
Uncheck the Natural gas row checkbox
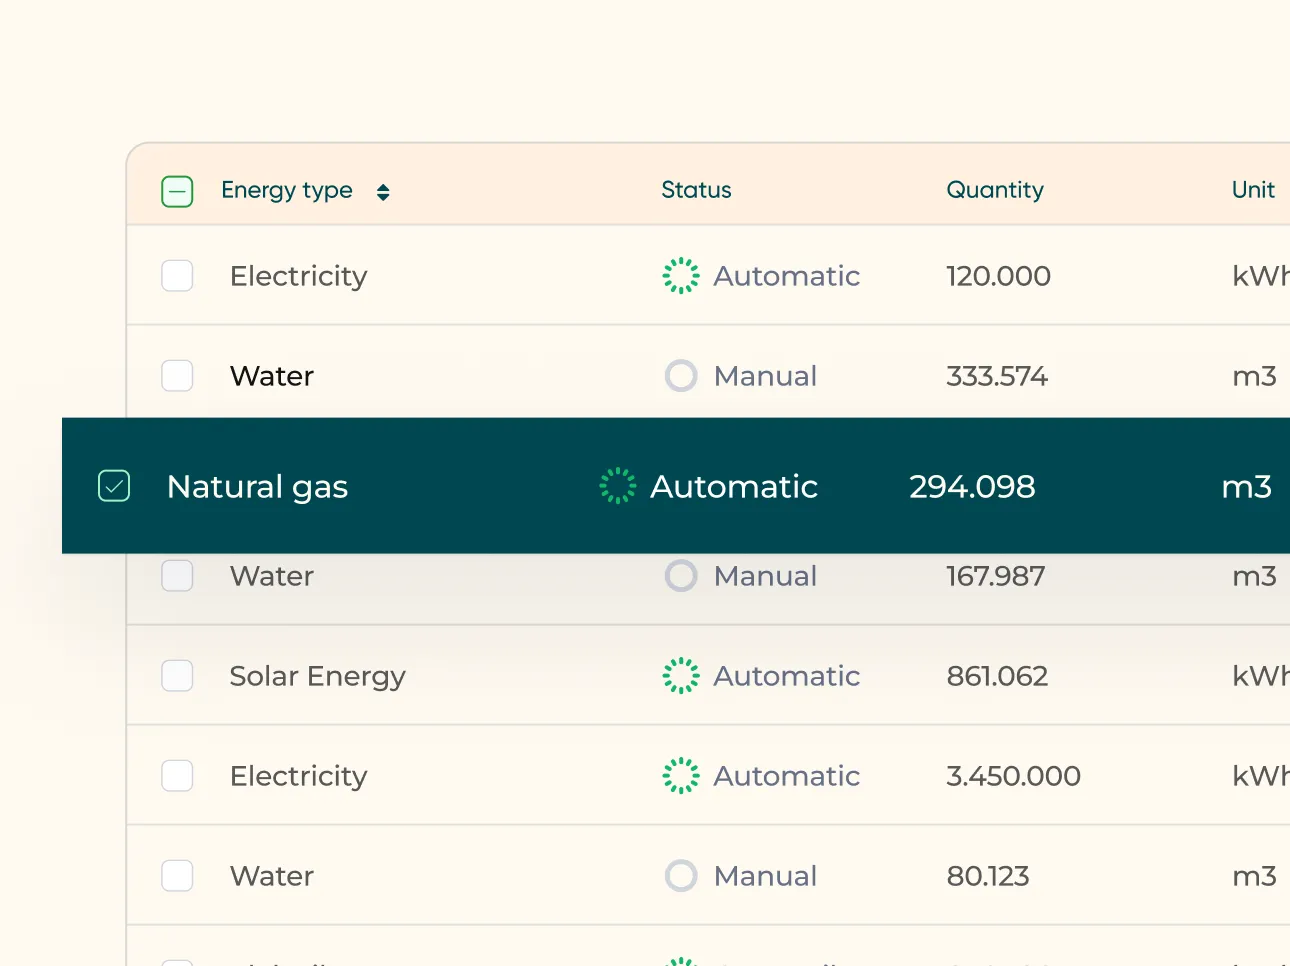click(114, 486)
